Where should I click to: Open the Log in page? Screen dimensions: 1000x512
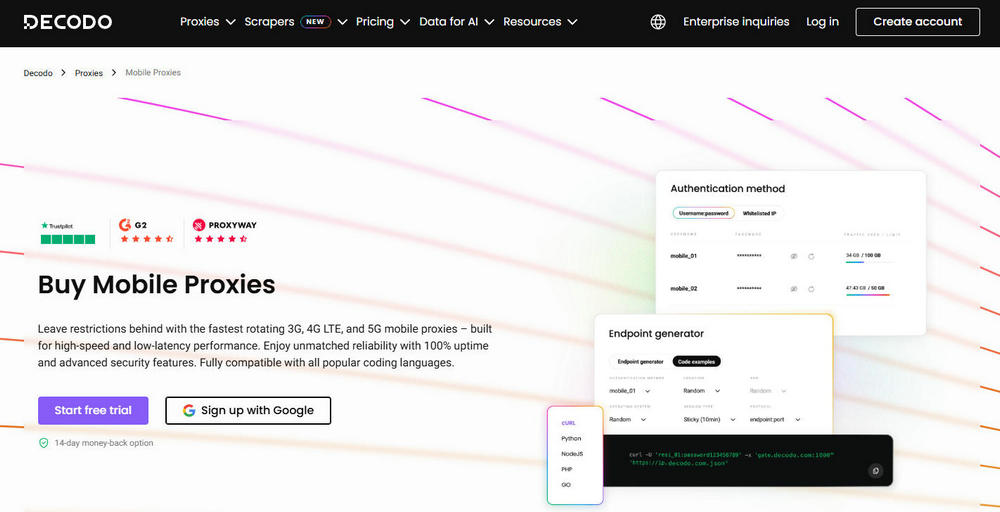[822, 22]
